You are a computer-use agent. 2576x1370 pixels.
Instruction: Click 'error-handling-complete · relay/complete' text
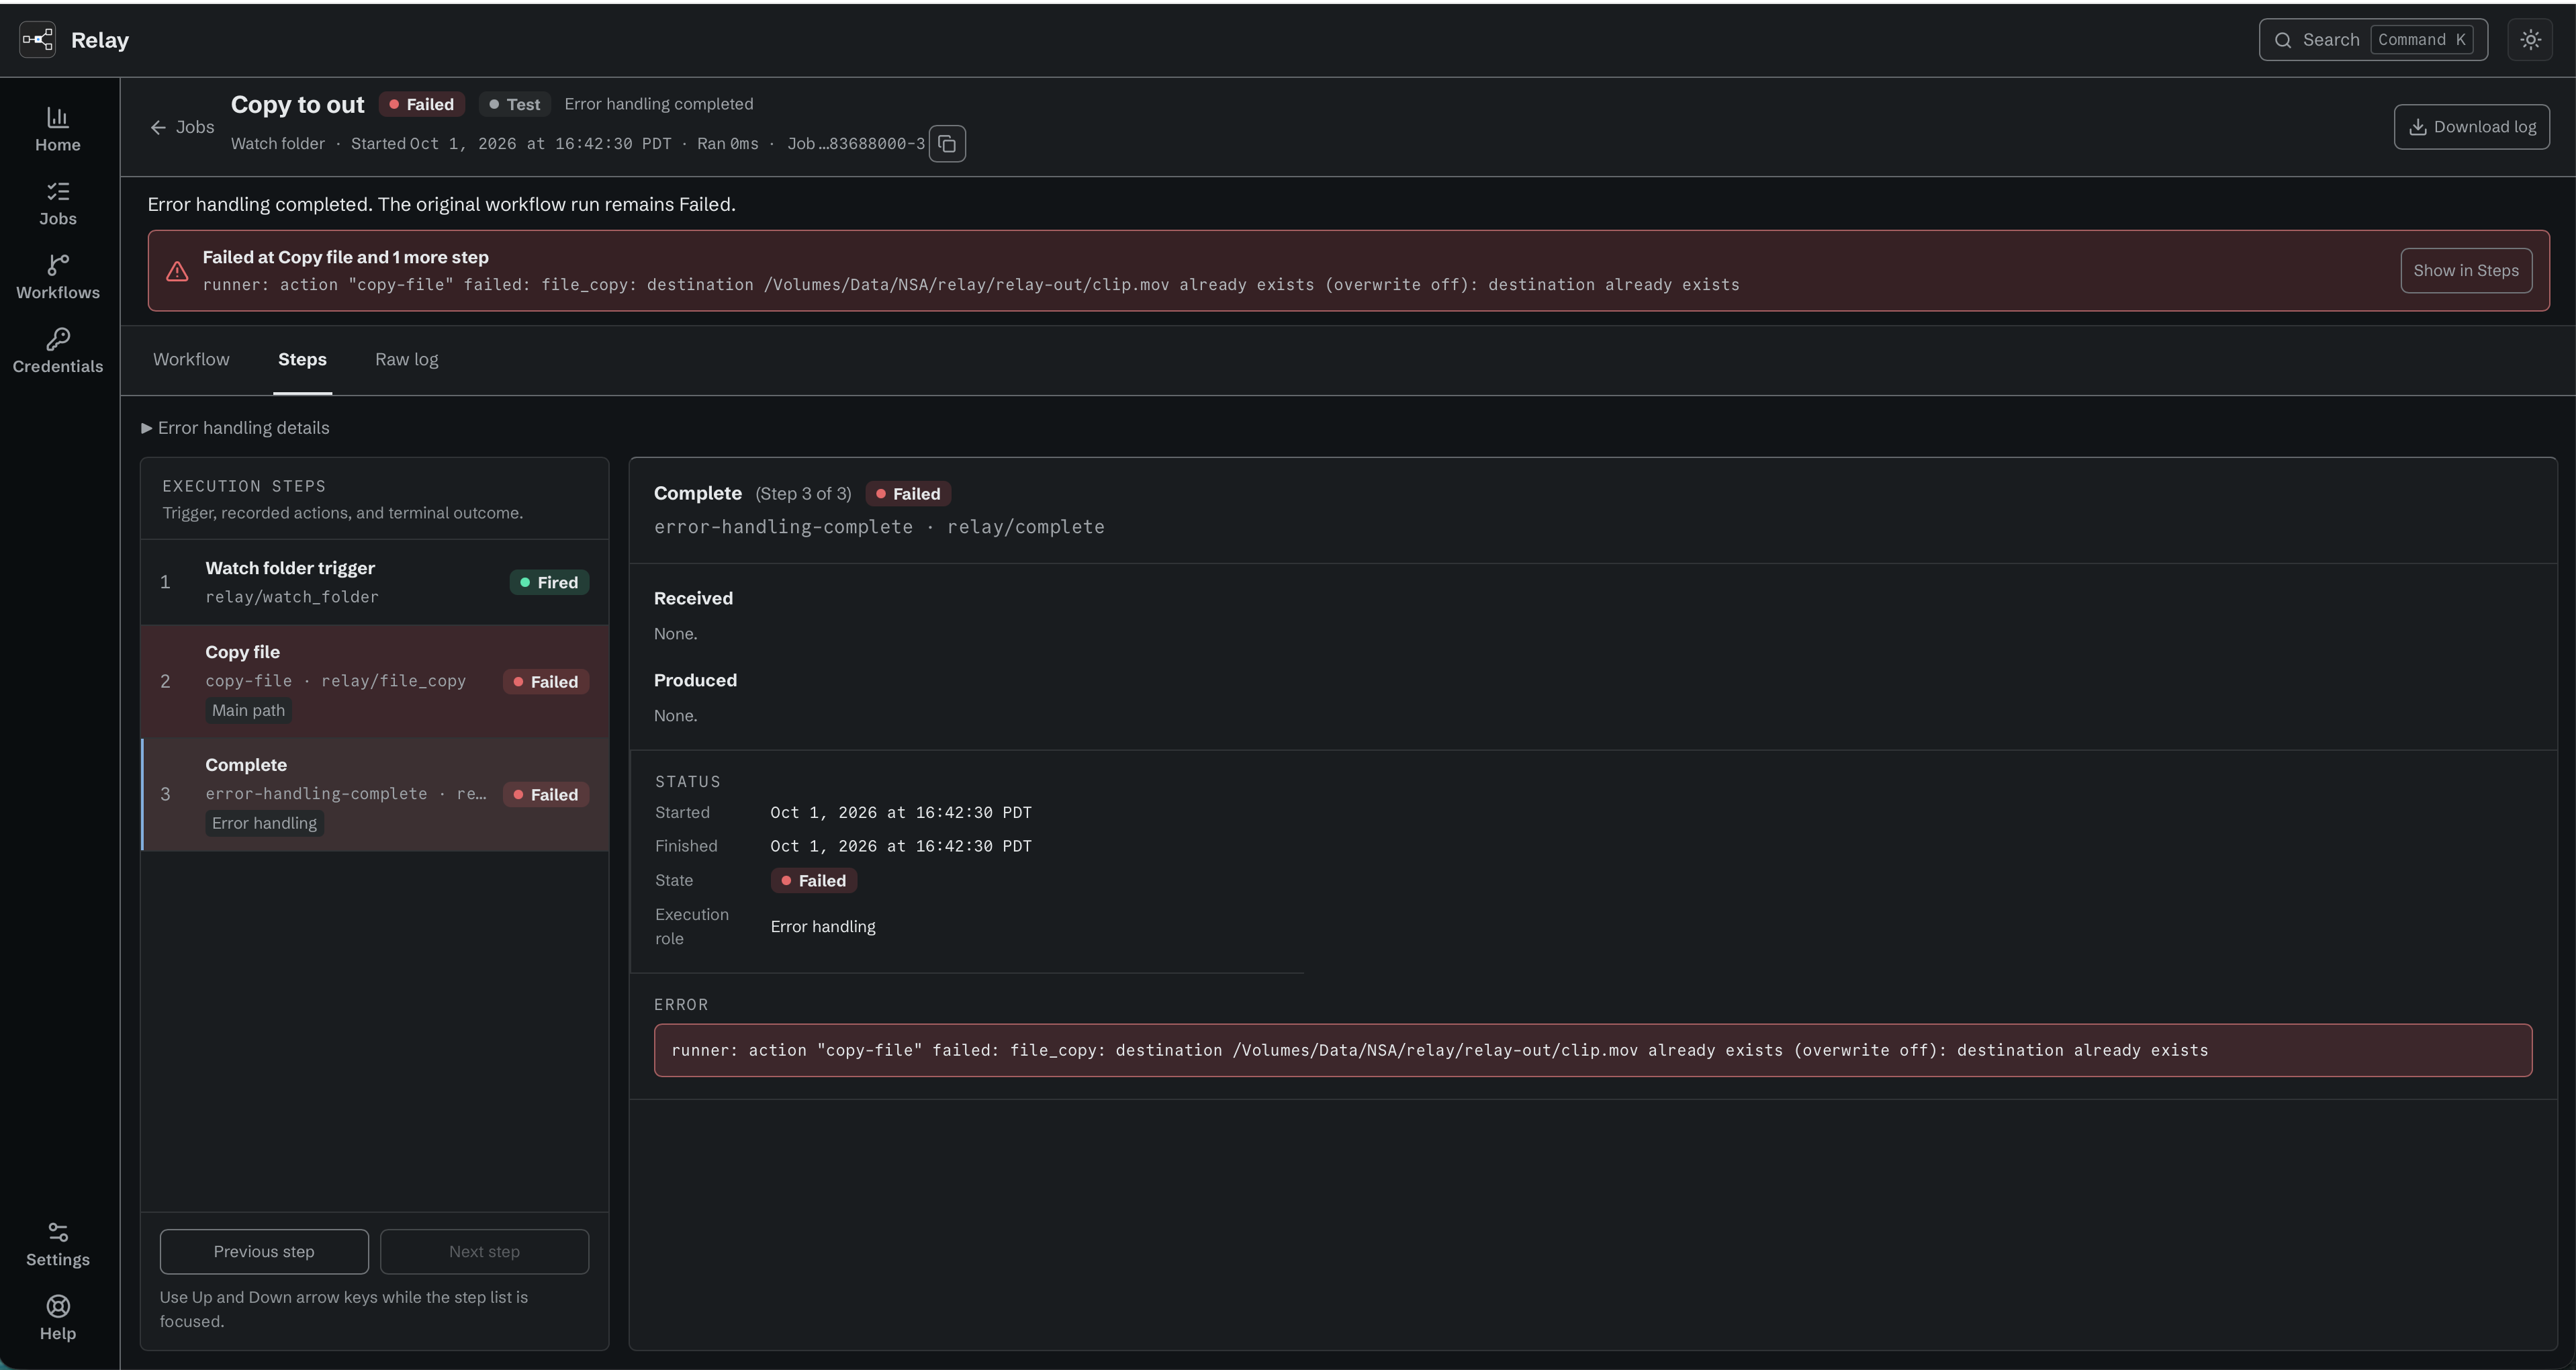click(879, 527)
